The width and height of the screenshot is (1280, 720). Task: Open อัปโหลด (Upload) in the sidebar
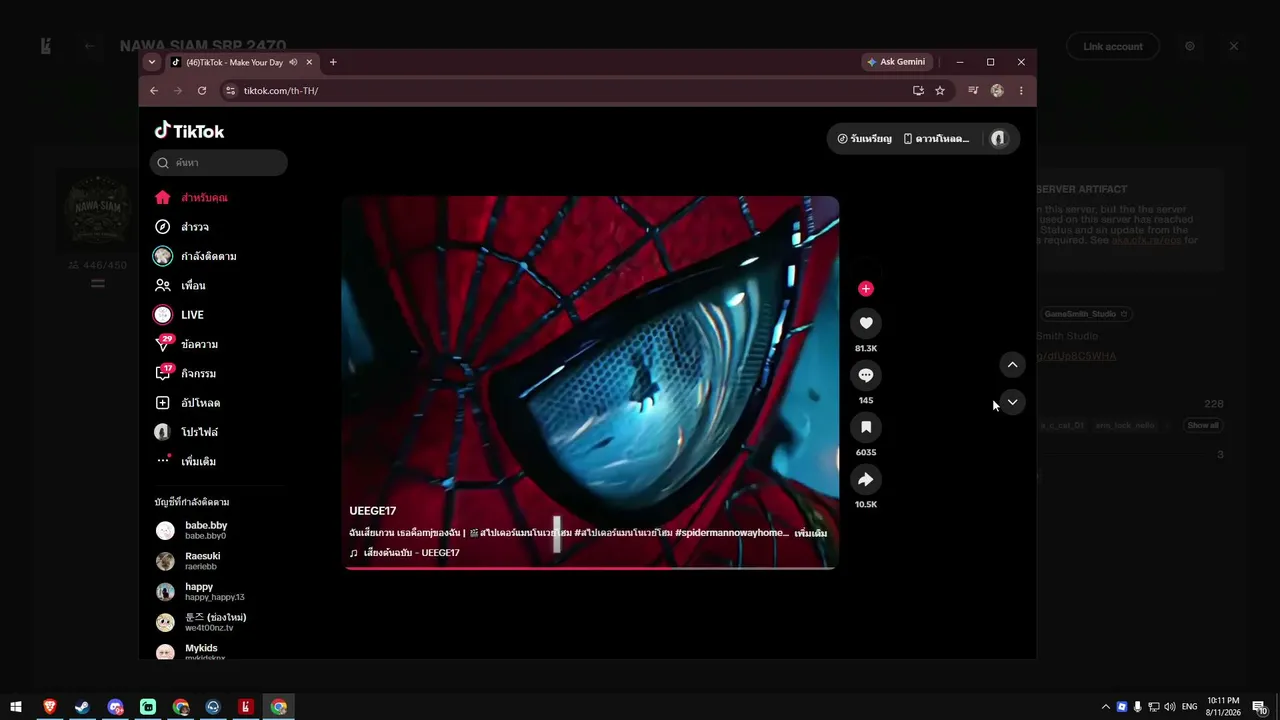pos(187,403)
